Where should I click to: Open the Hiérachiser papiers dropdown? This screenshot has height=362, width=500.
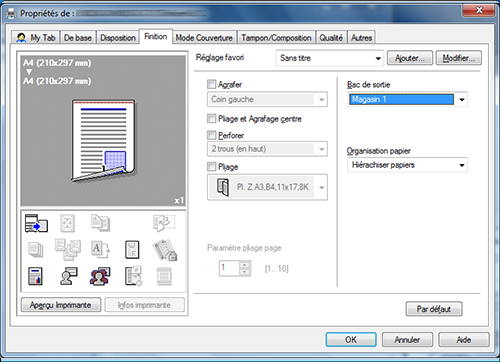[407, 165]
